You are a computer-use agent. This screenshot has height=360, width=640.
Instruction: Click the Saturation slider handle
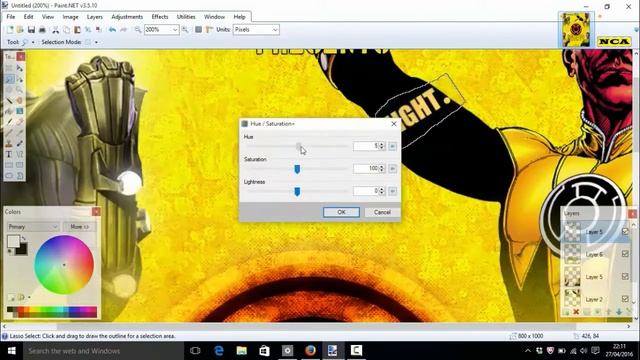click(x=297, y=169)
